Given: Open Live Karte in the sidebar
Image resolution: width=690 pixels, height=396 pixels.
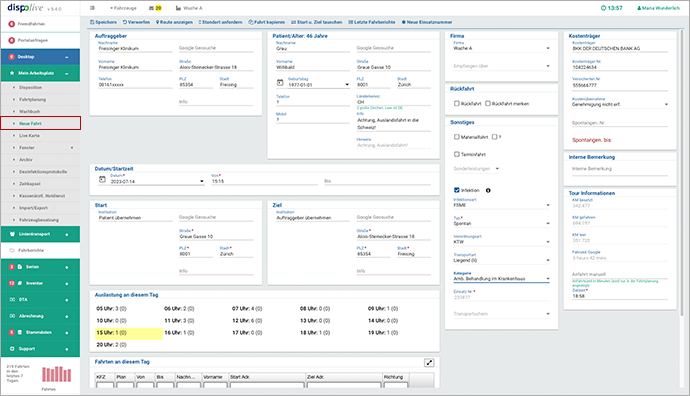Looking at the screenshot, I should tap(29, 136).
